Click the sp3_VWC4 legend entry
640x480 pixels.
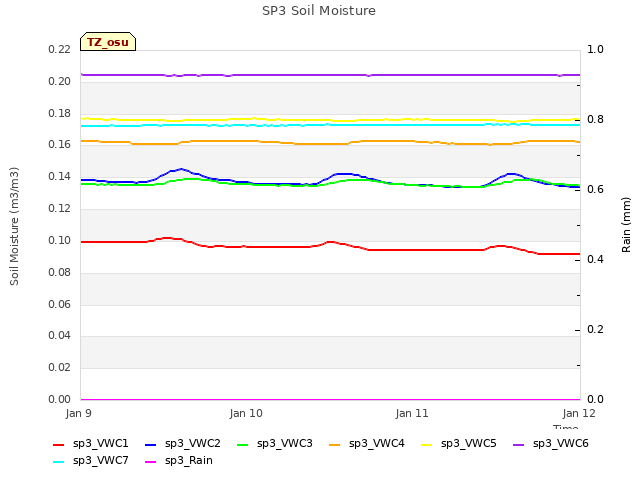click(367, 444)
